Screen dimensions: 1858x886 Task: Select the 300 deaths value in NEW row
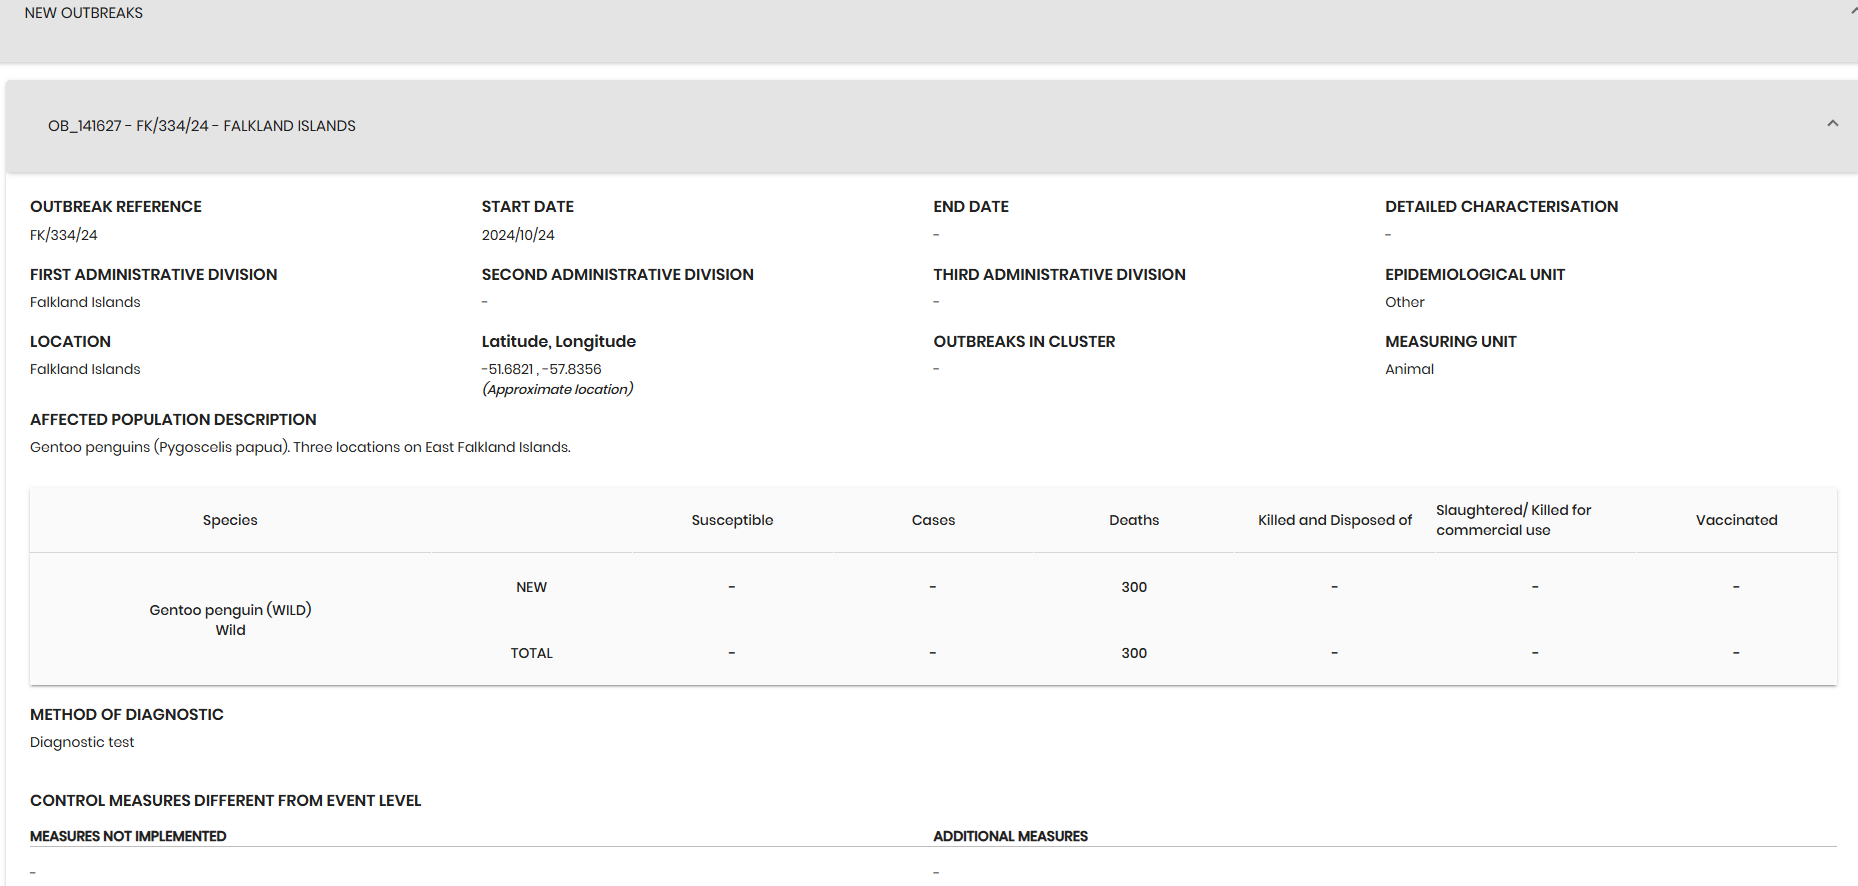[1134, 587]
